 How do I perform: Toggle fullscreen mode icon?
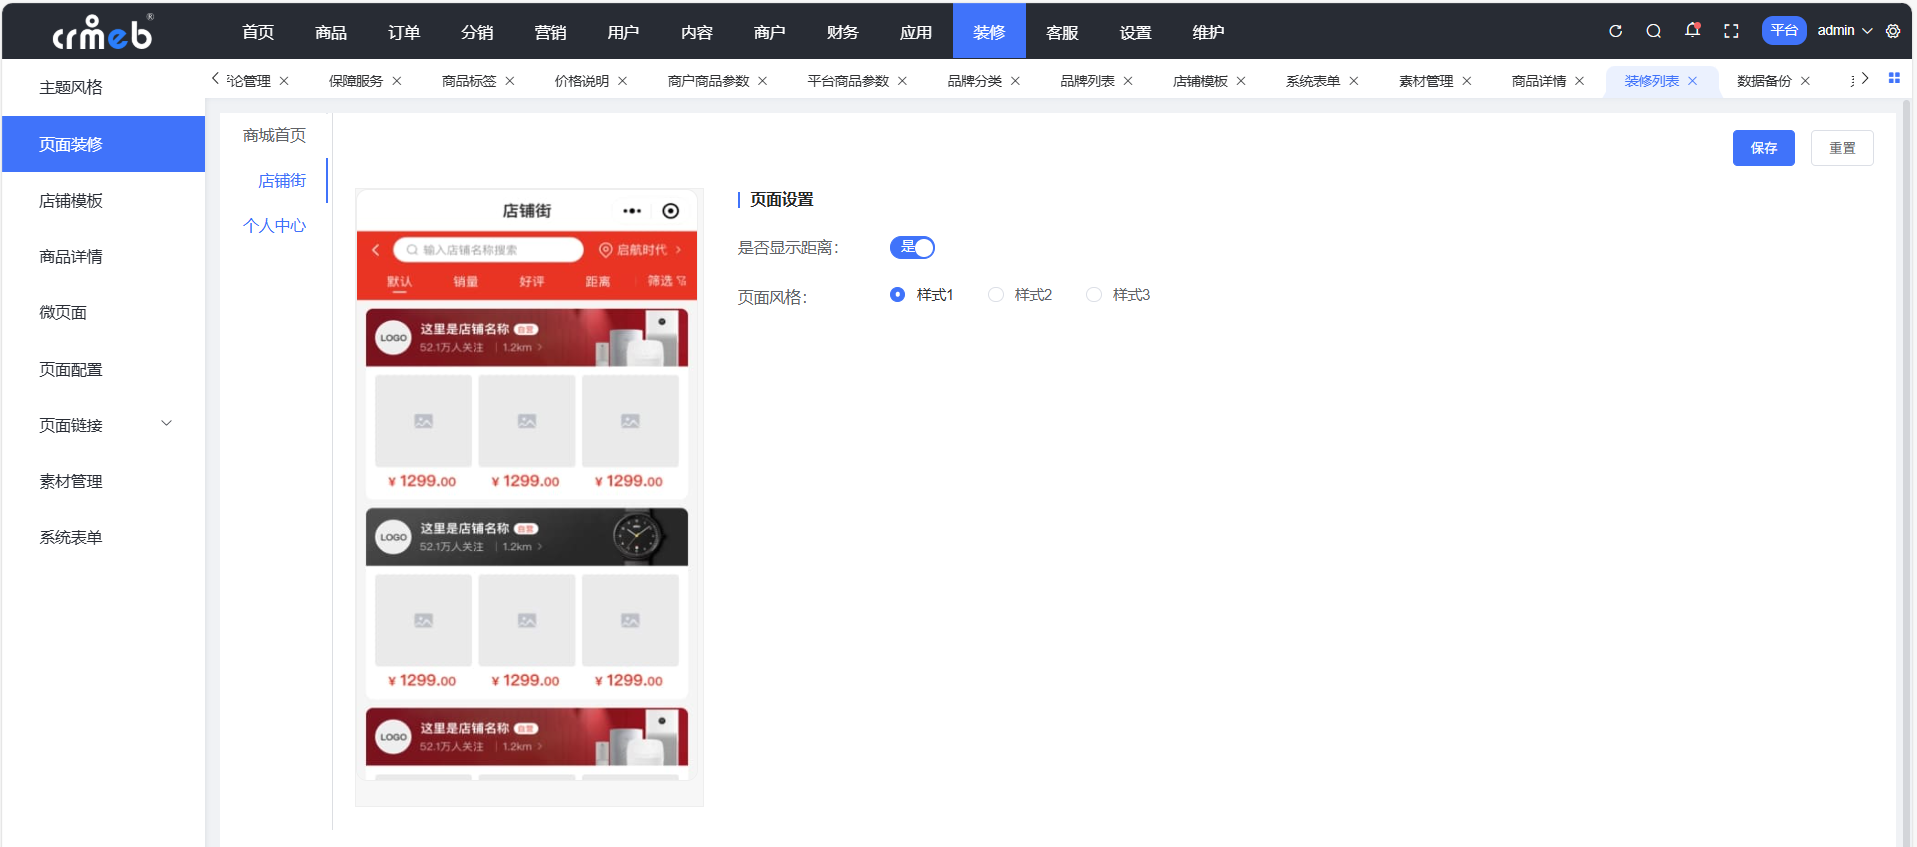pos(1731,31)
